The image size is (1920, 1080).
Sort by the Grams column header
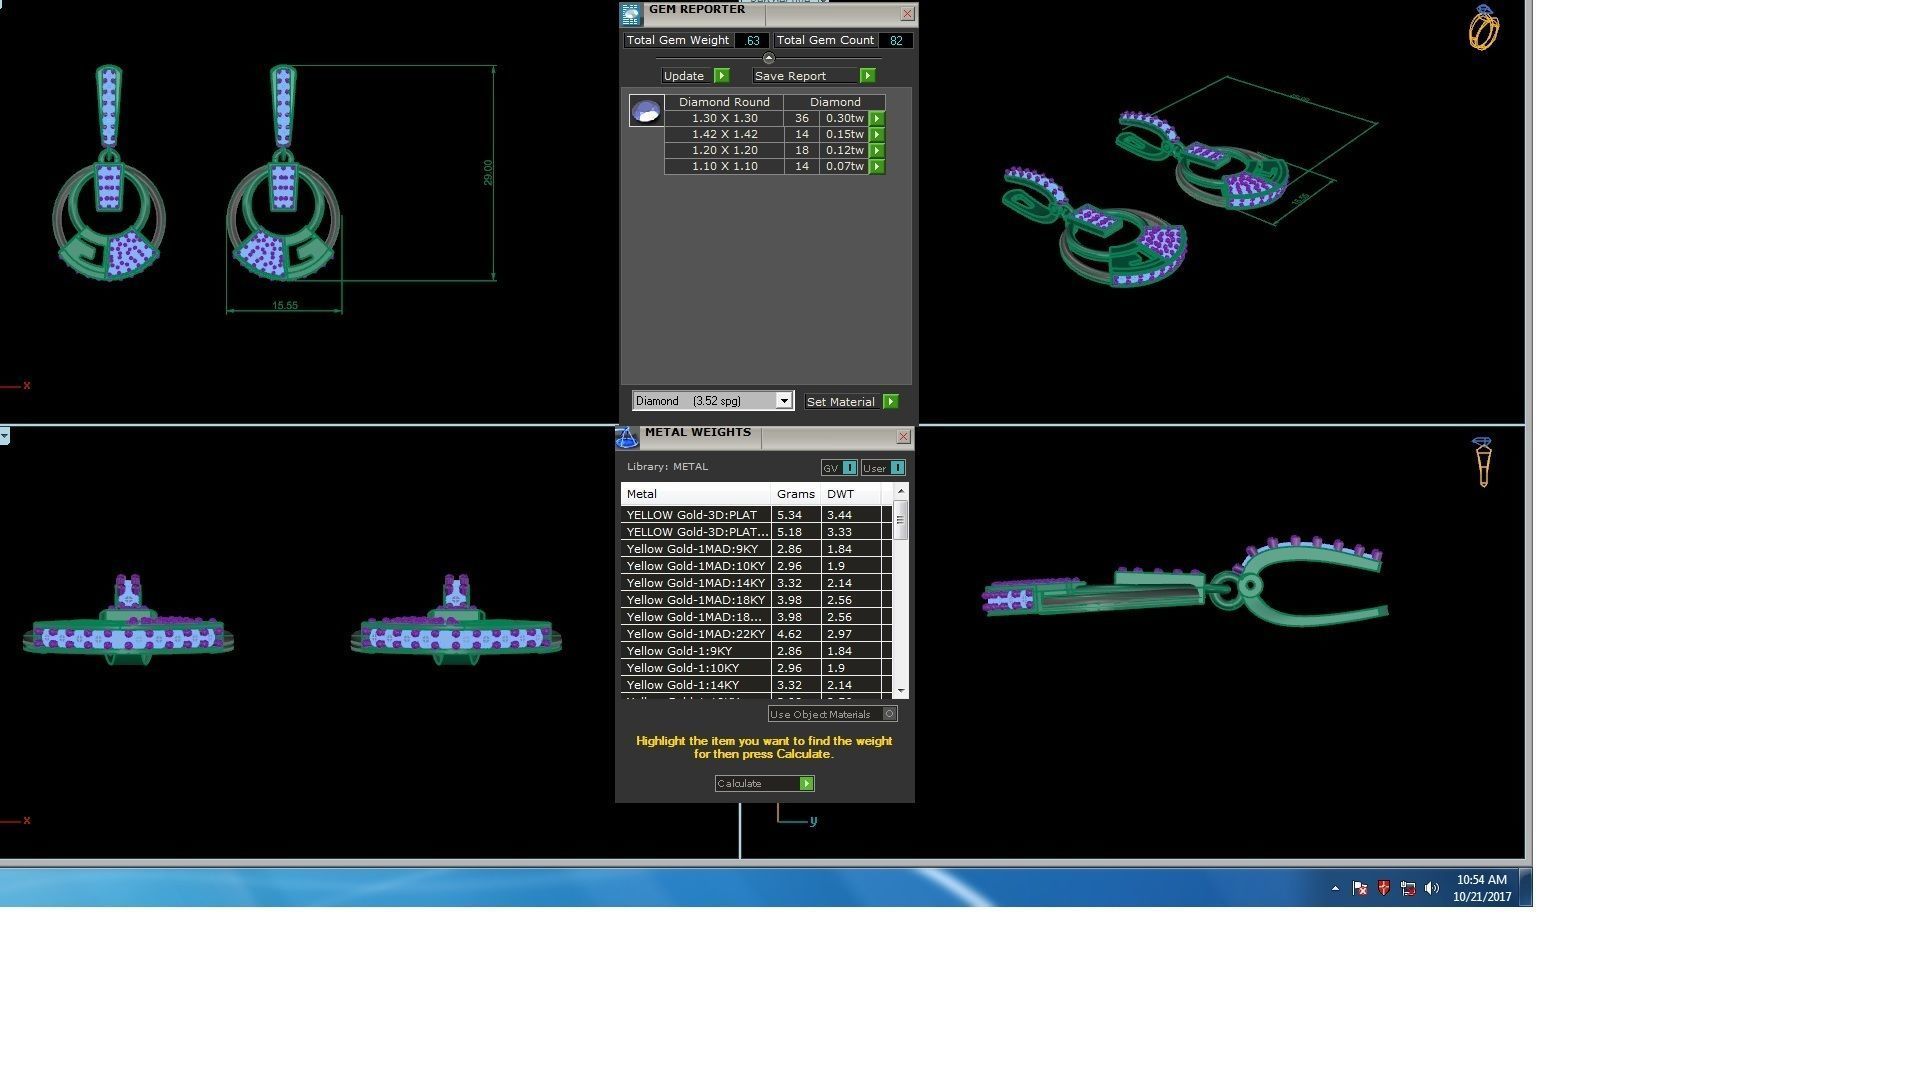[795, 494]
